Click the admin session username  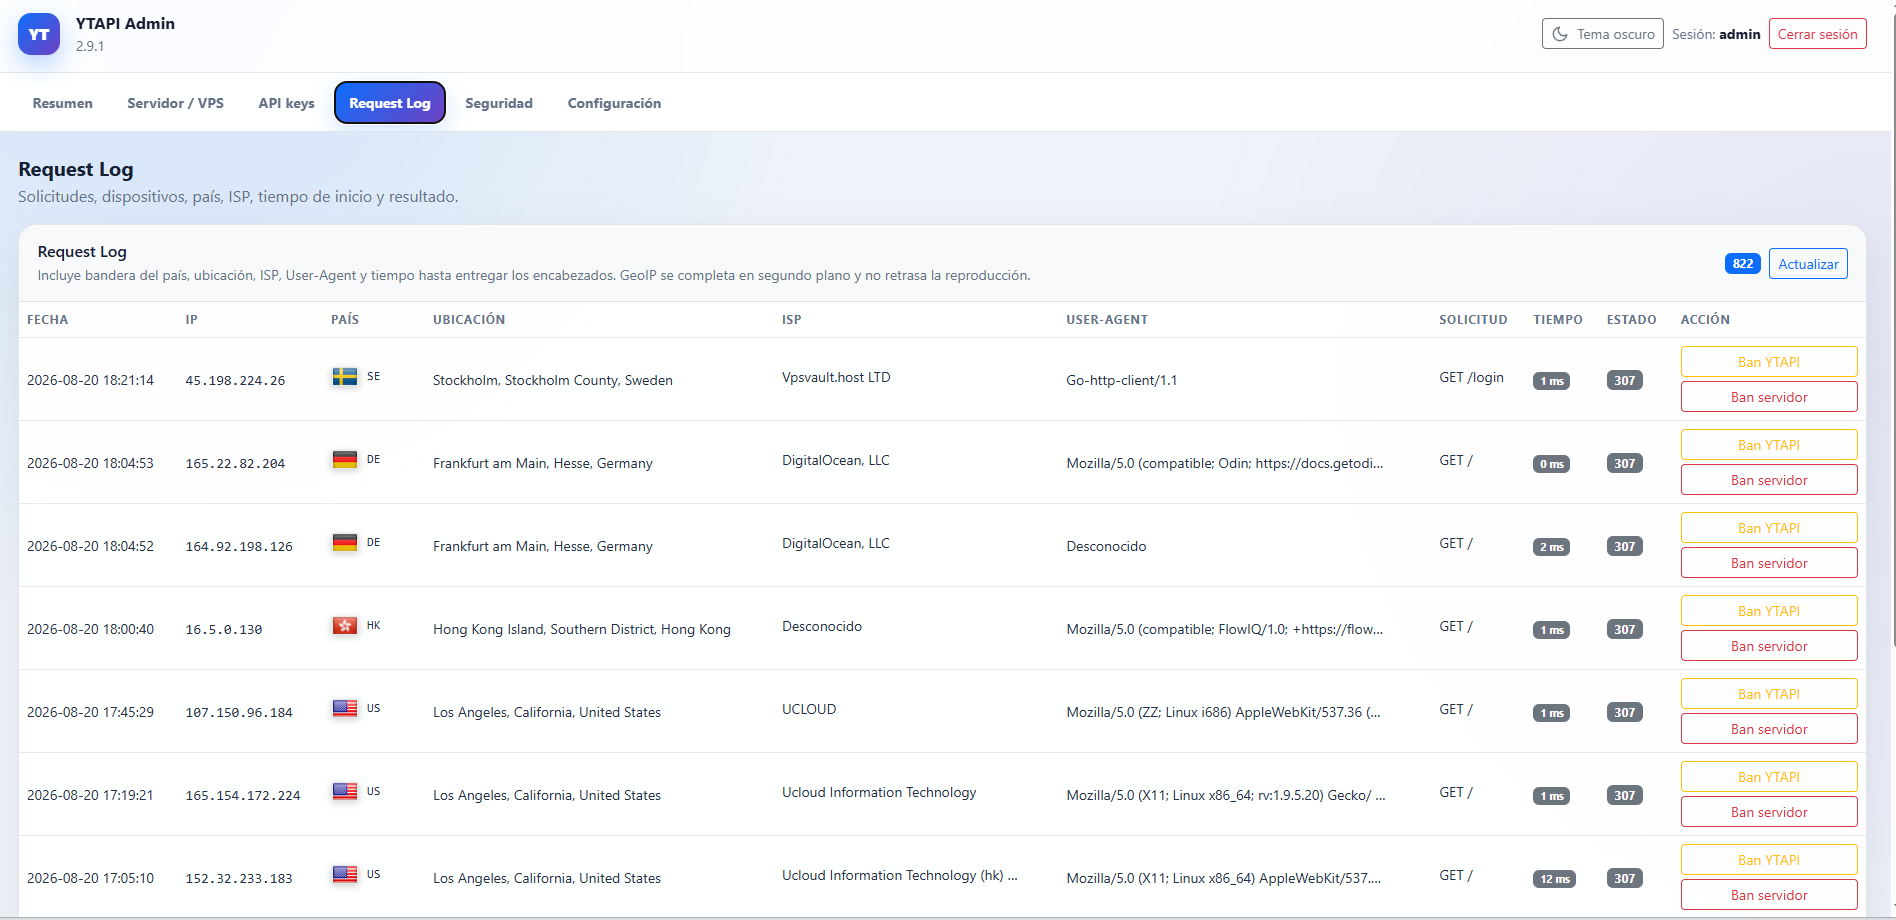pos(1740,34)
